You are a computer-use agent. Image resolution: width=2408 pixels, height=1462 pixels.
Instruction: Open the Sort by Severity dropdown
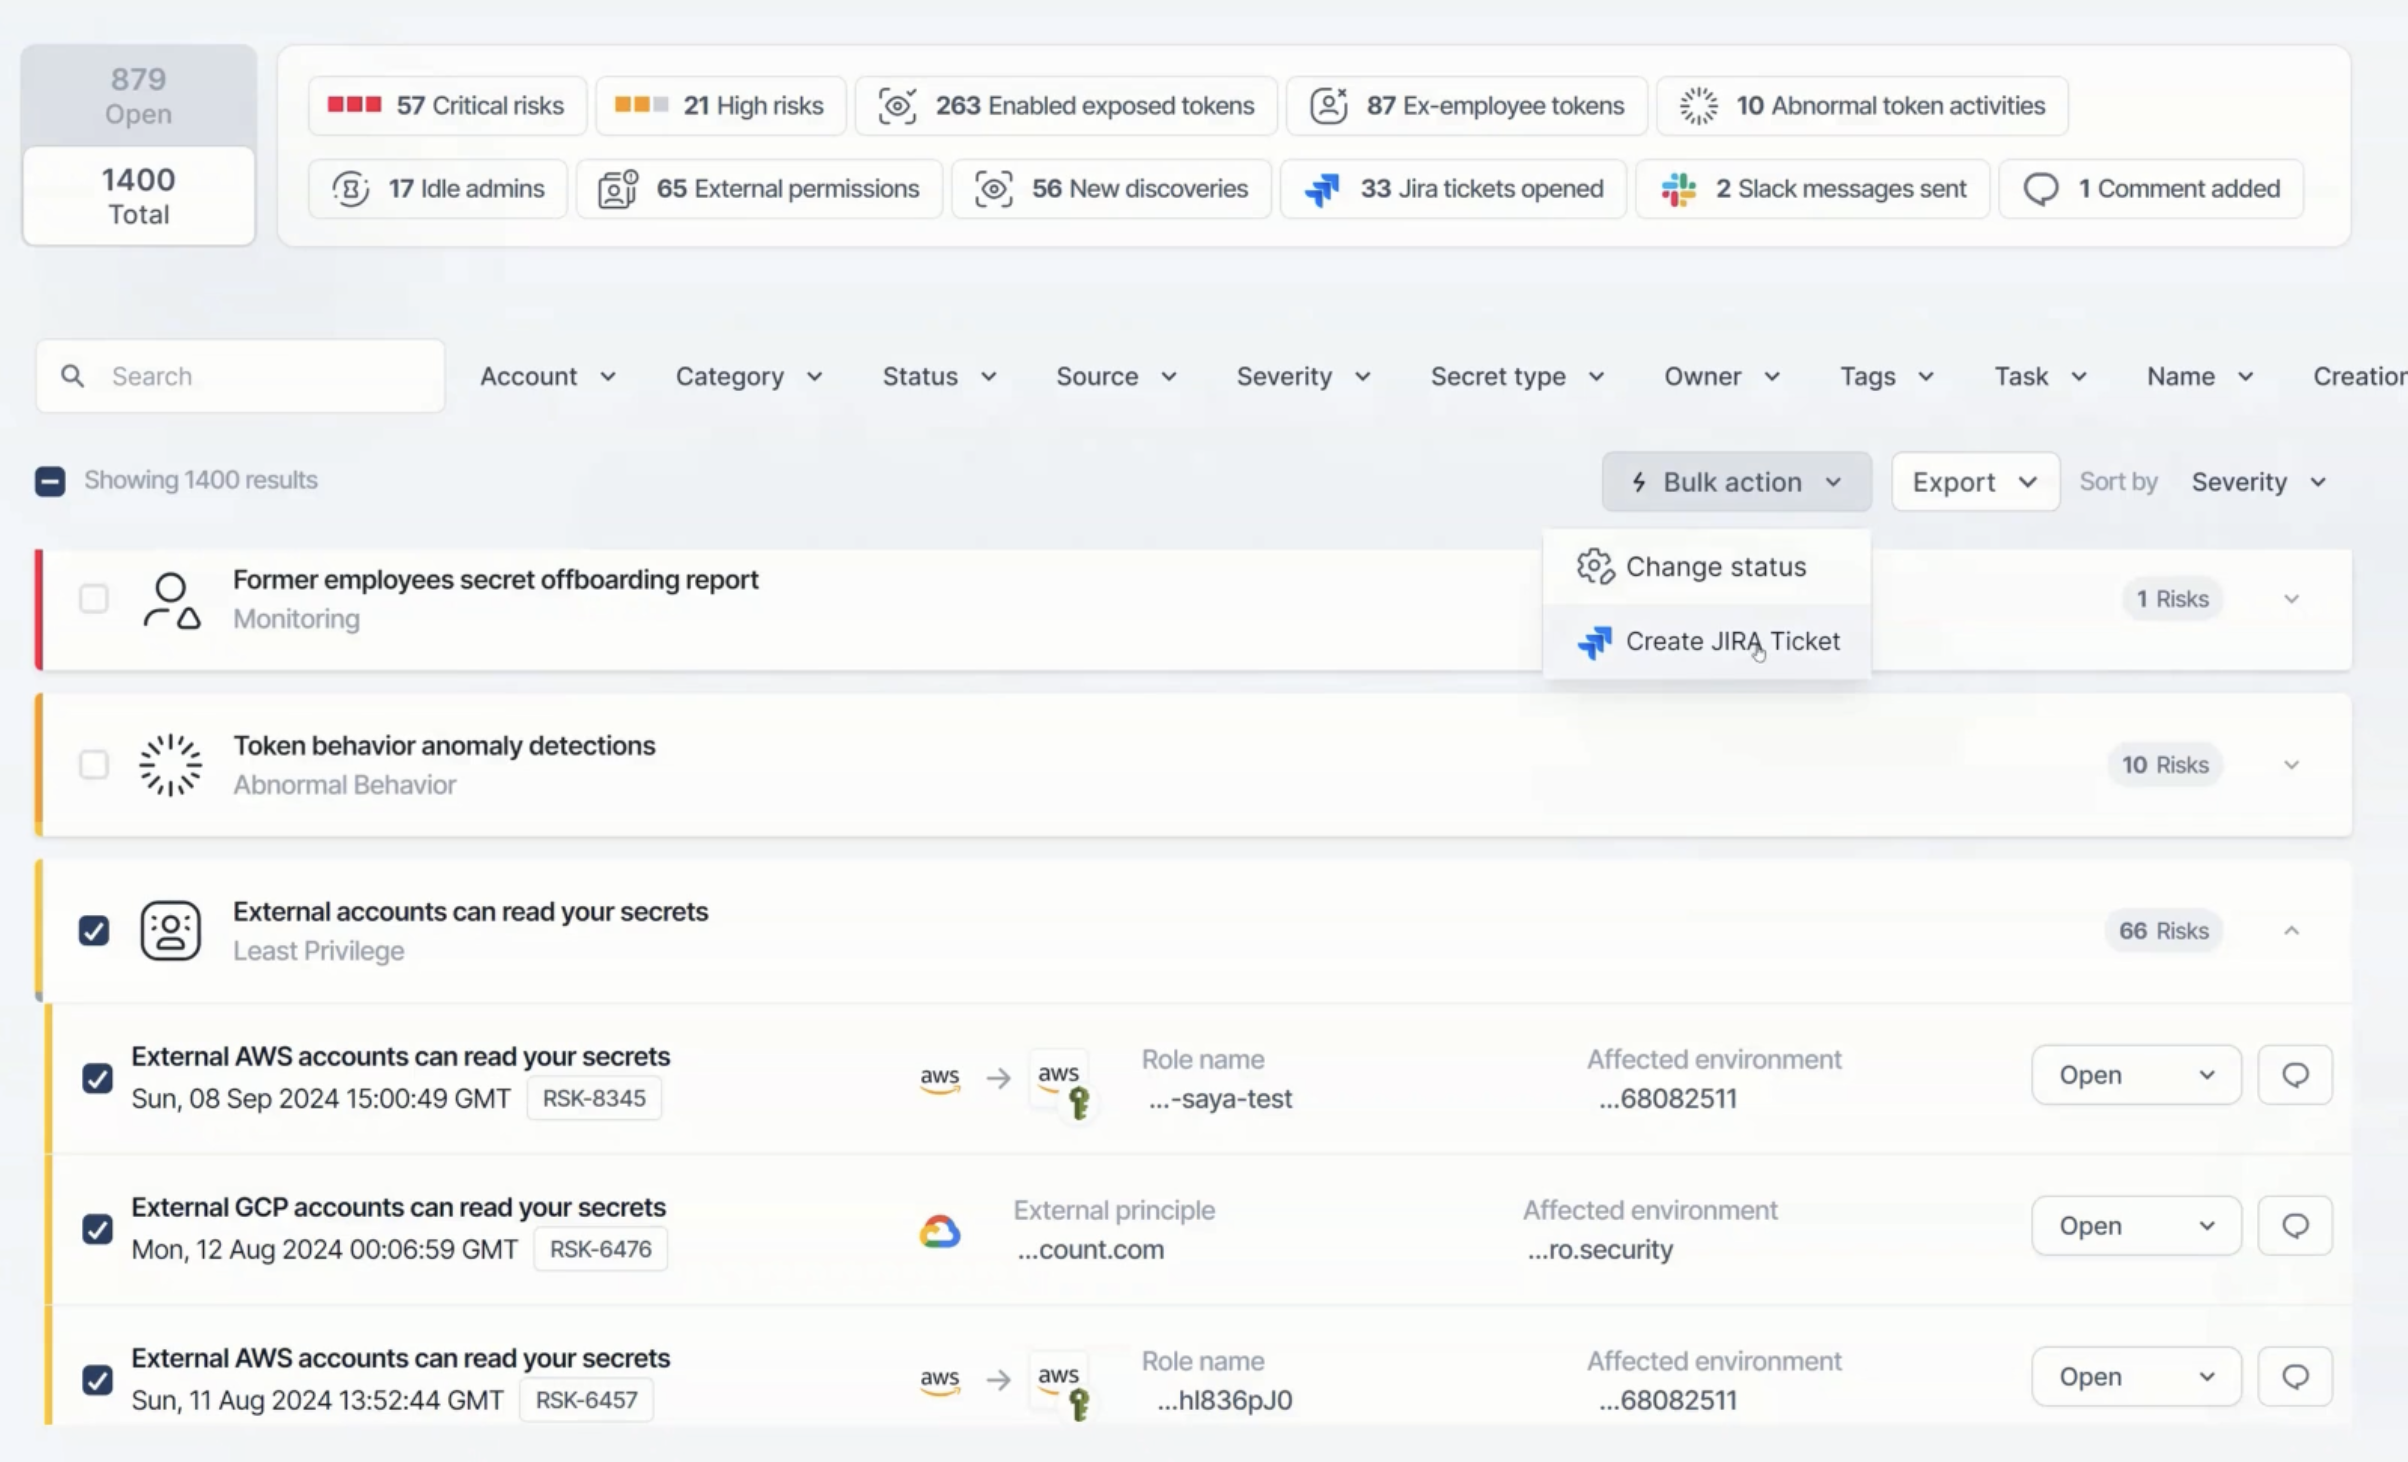pos(2259,482)
